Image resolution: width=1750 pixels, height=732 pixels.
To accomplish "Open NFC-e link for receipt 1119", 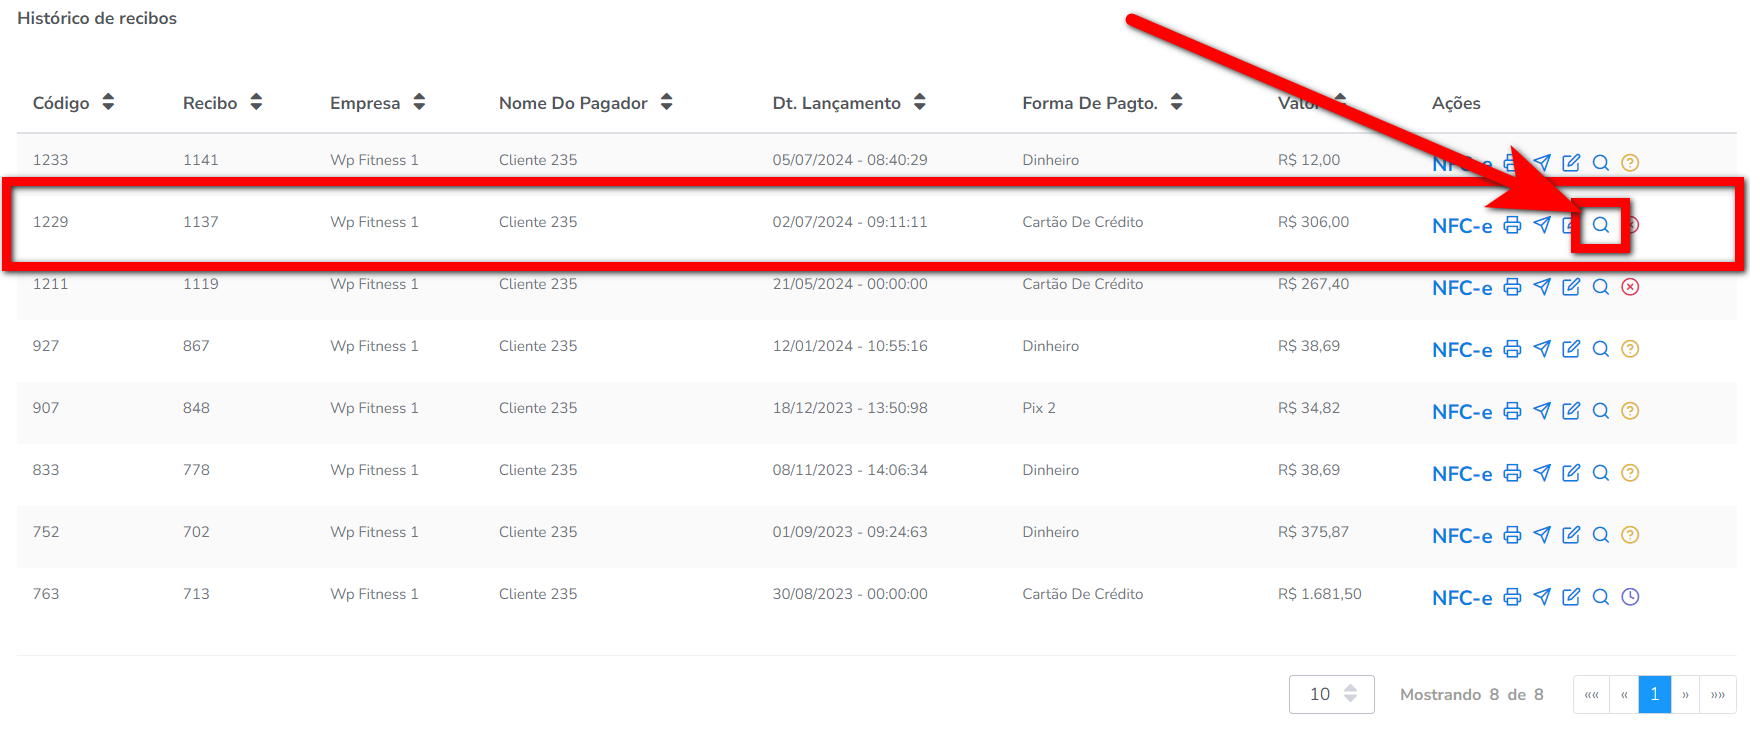I will click(x=1461, y=288).
